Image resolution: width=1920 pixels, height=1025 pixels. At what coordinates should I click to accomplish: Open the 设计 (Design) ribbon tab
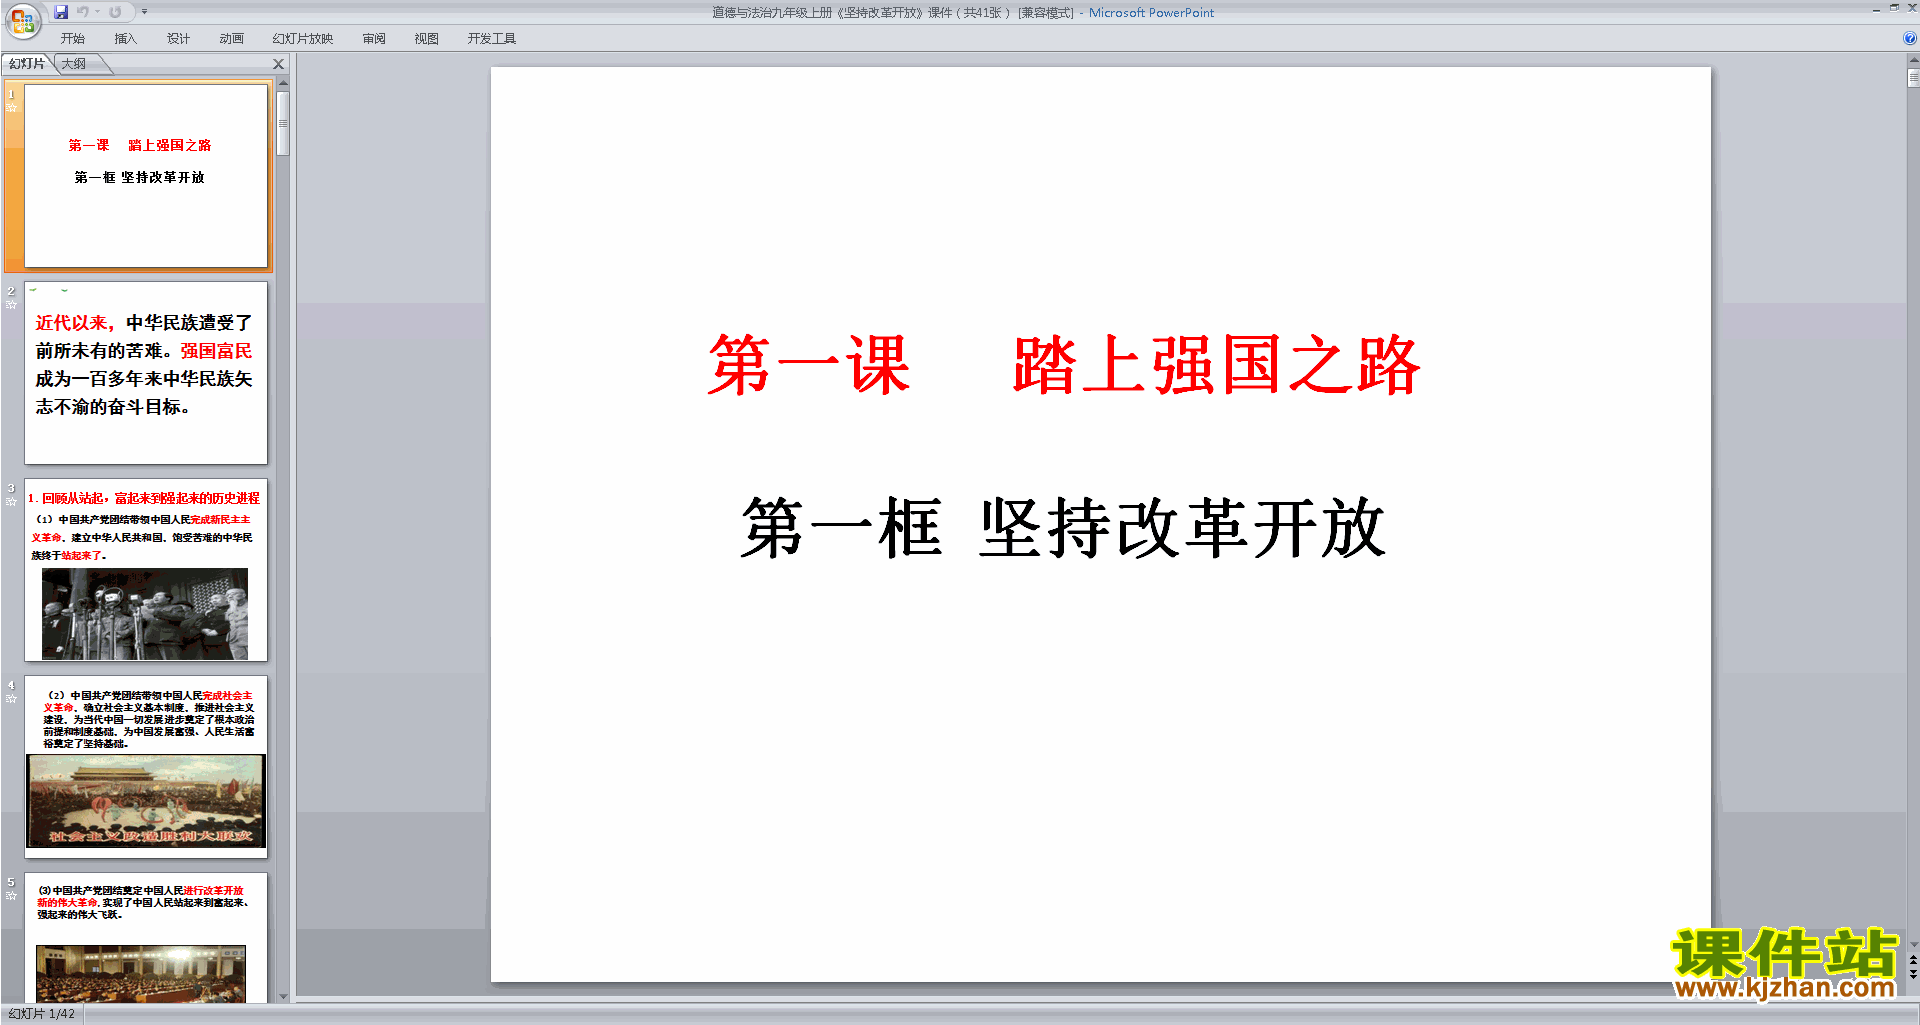point(178,39)
